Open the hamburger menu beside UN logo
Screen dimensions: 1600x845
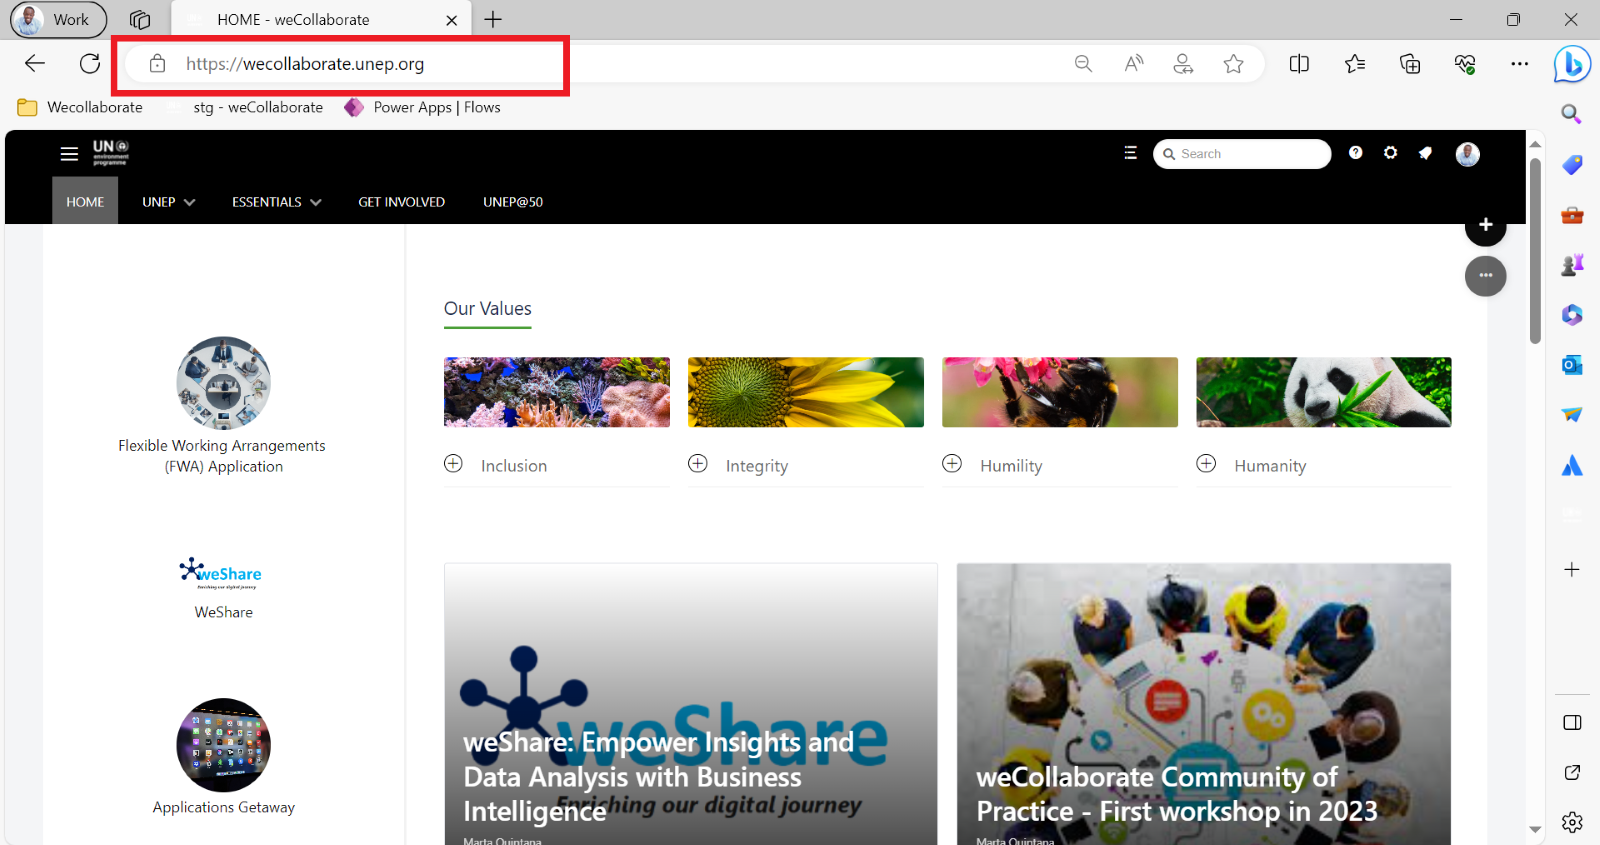tap(69, 154)
